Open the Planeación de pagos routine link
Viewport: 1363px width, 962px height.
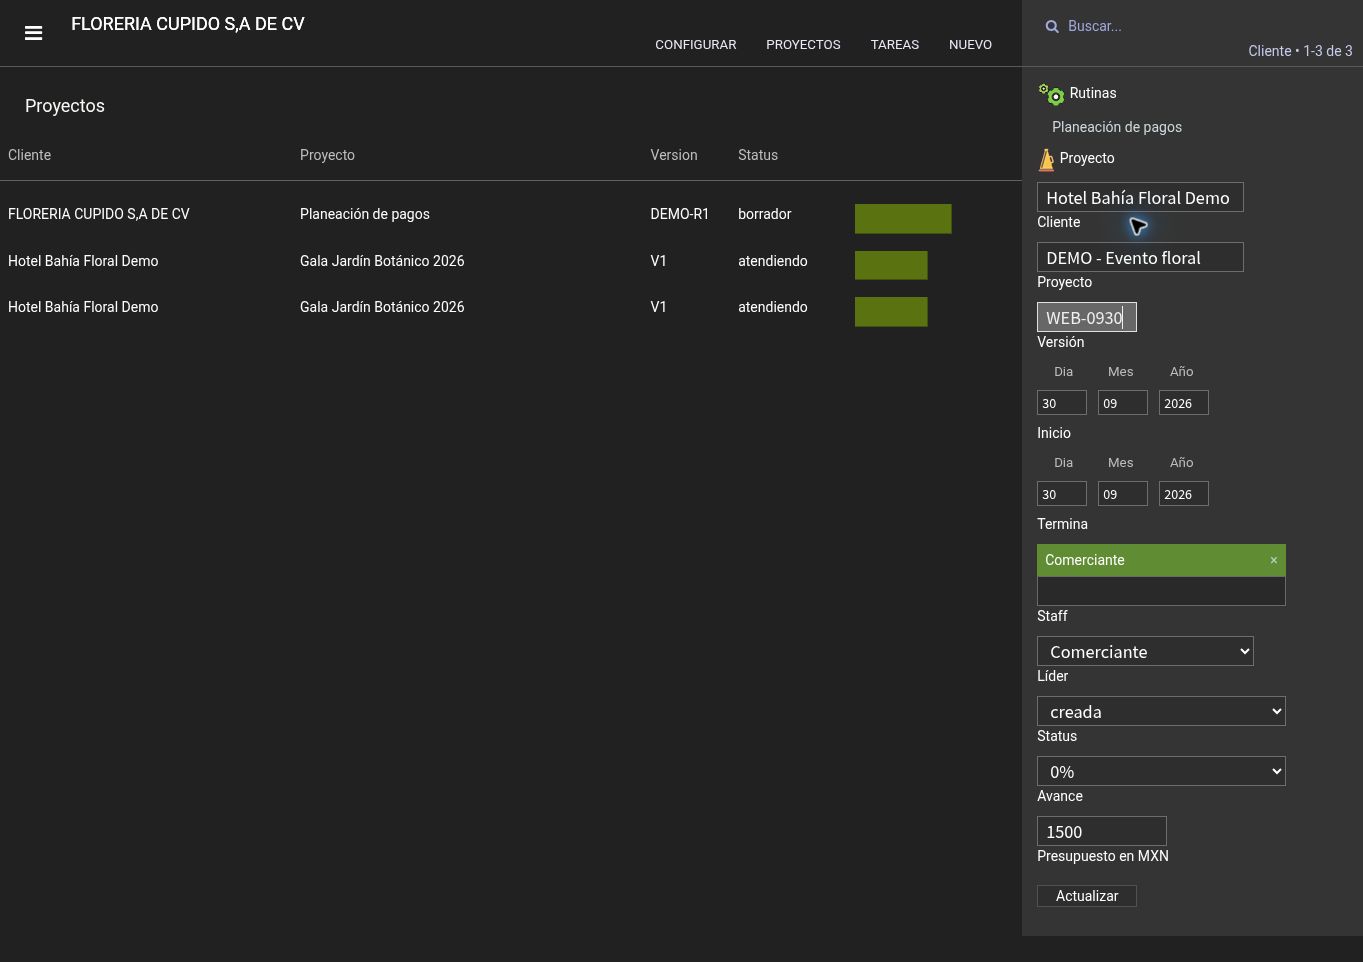tap(1117, 127)
